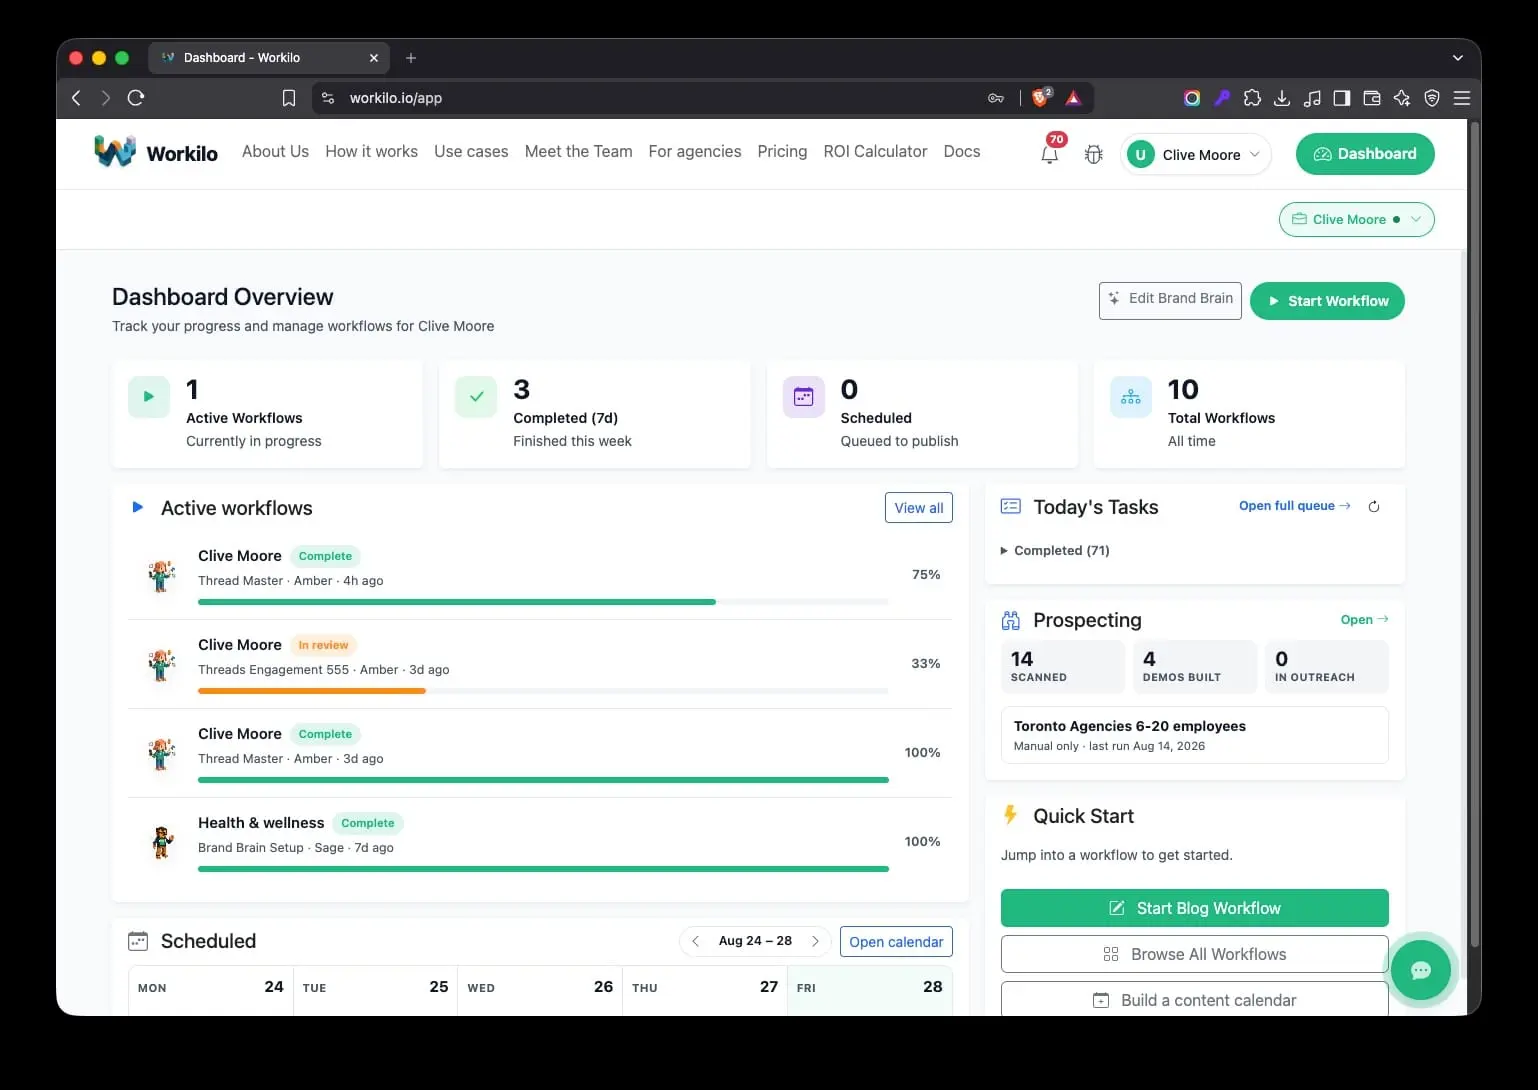Expand the Completed (71) tasks section
Viewport: 1538px width, 1090px height.
(1055, 550)
